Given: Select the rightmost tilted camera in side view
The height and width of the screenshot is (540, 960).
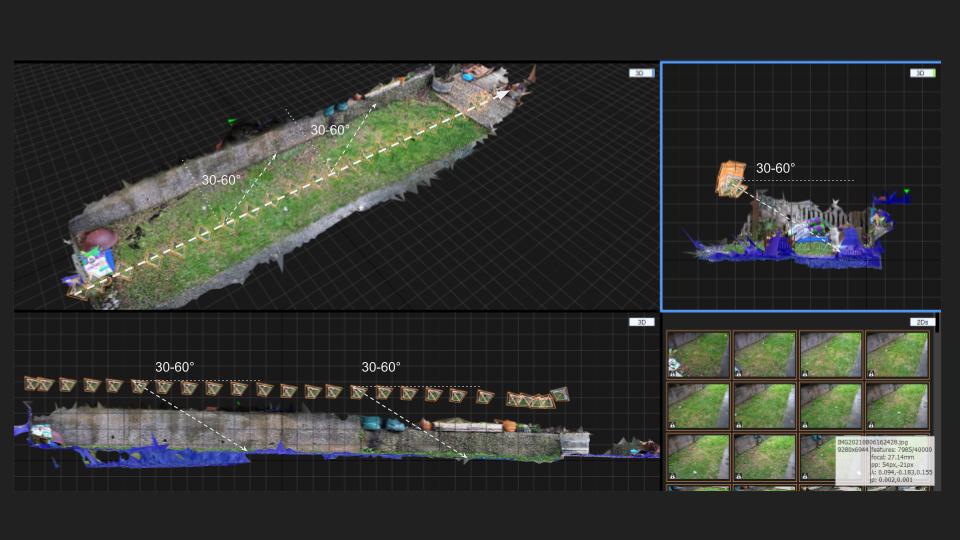Looking at the screenshot, I should 560,395.
